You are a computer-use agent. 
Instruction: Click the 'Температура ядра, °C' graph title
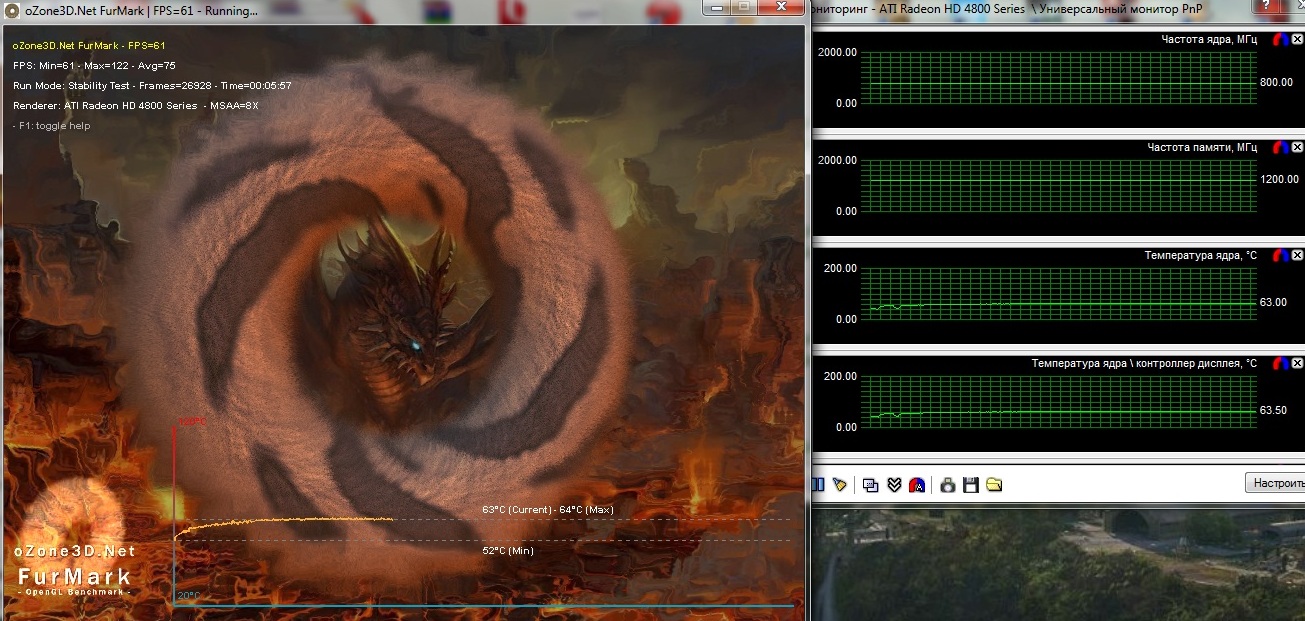tap(1200, 256)
